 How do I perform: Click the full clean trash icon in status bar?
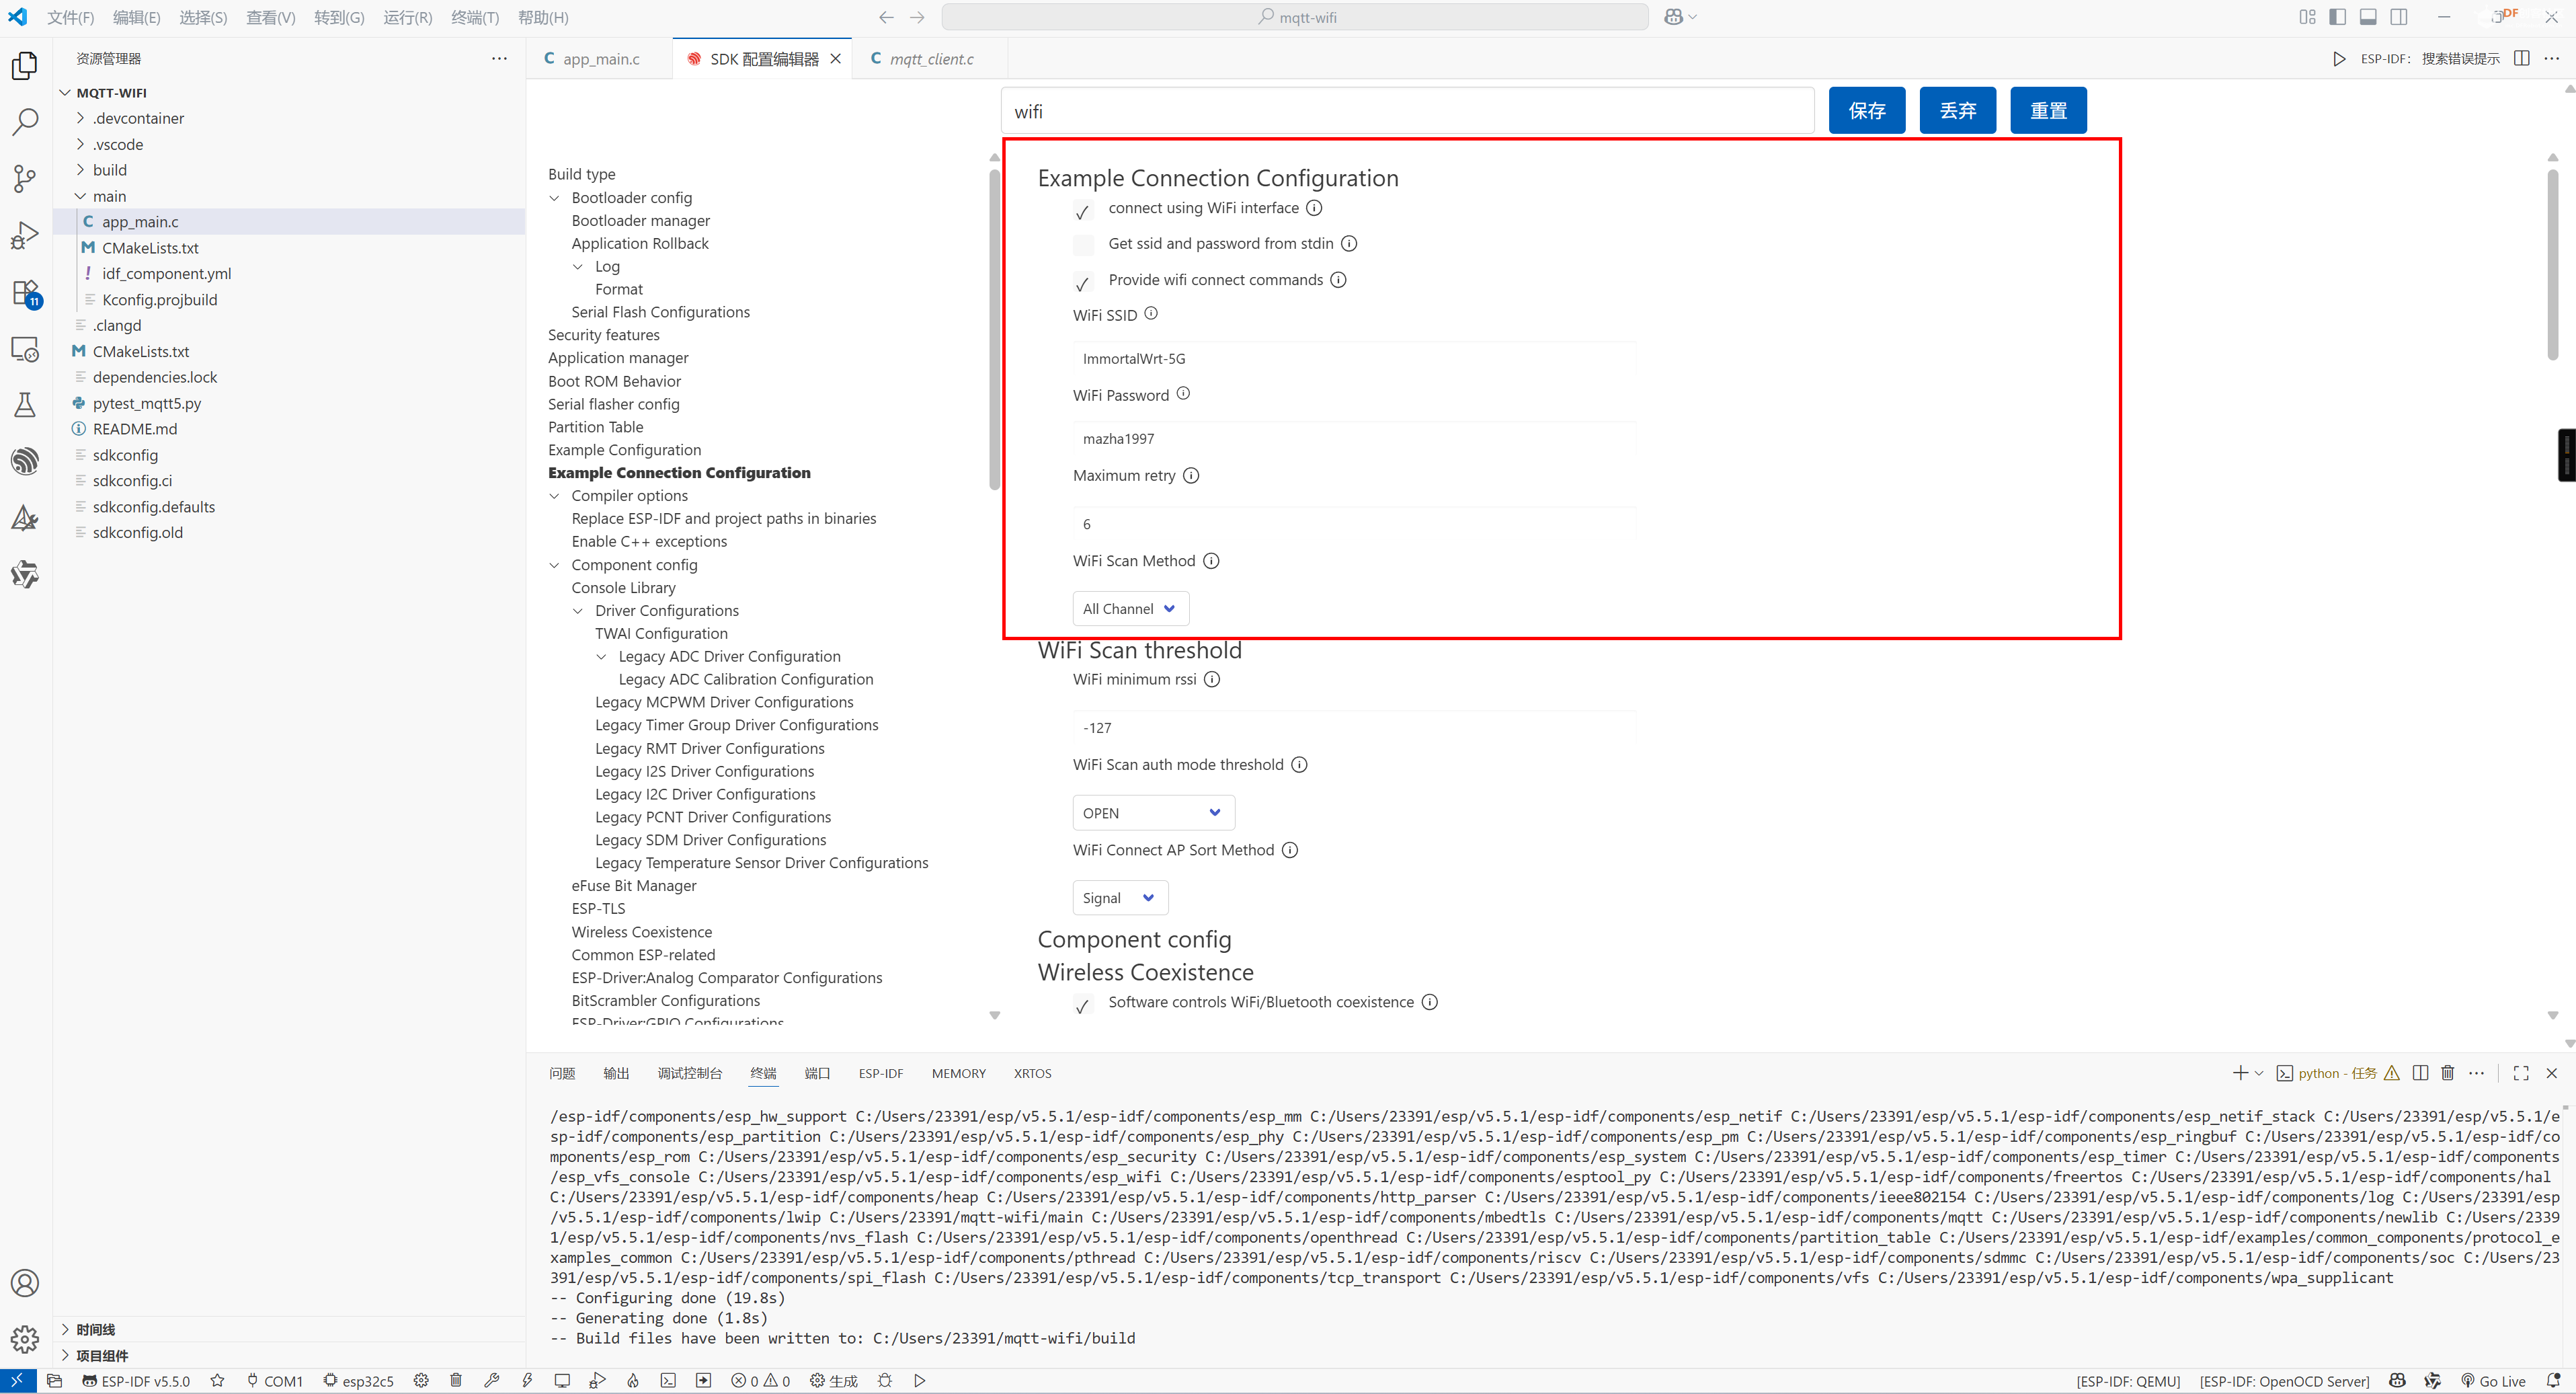pyautogui.click(x=456, y=1380)
